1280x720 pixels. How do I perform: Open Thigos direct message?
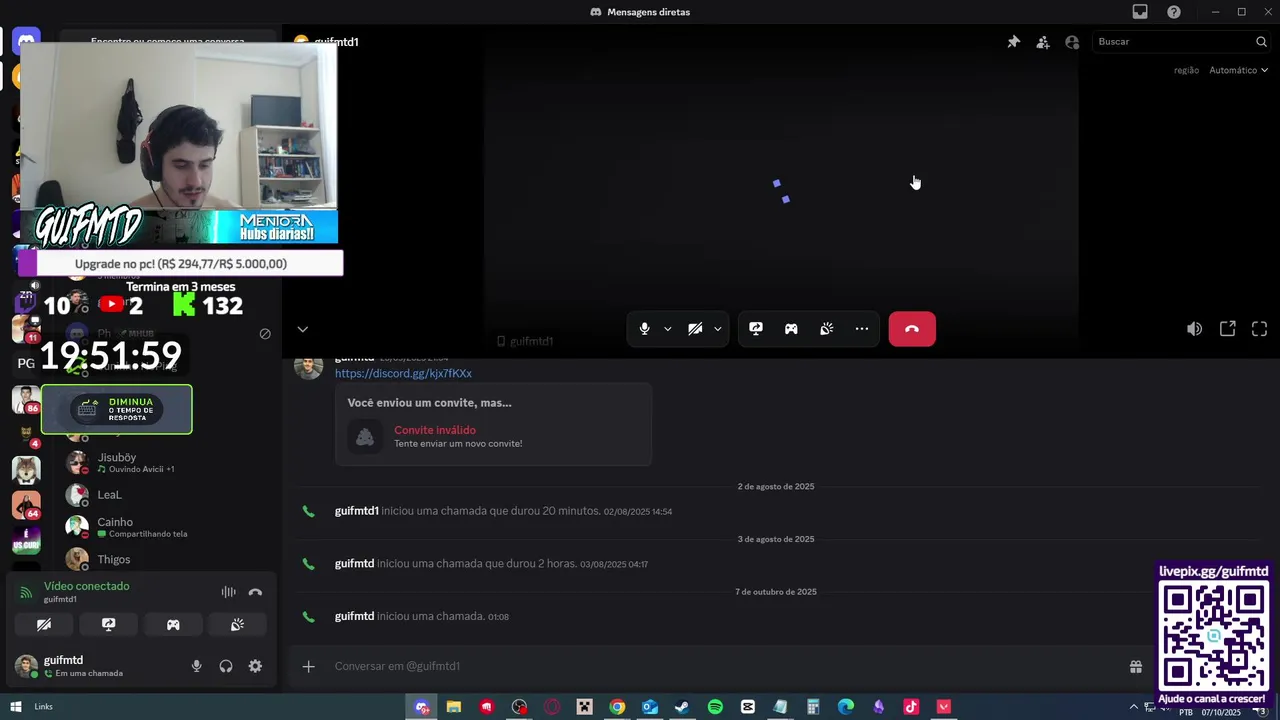tap(165, 559)
